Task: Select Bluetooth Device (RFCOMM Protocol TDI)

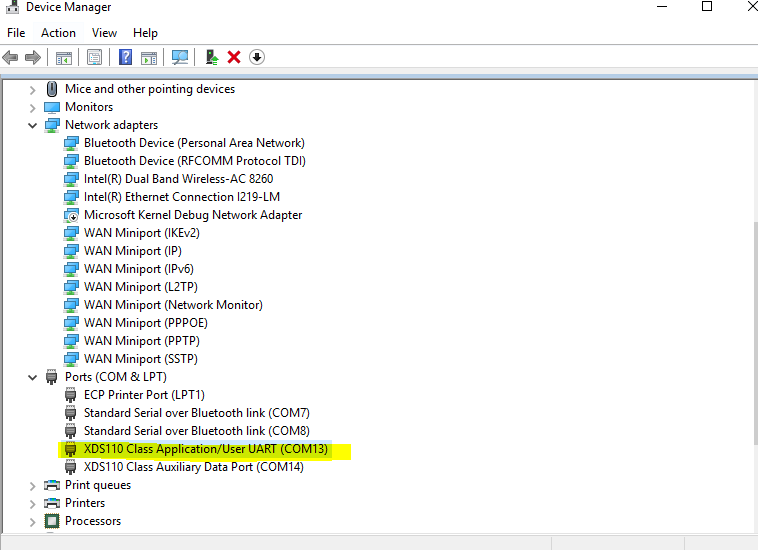Action: pos(195,161)
